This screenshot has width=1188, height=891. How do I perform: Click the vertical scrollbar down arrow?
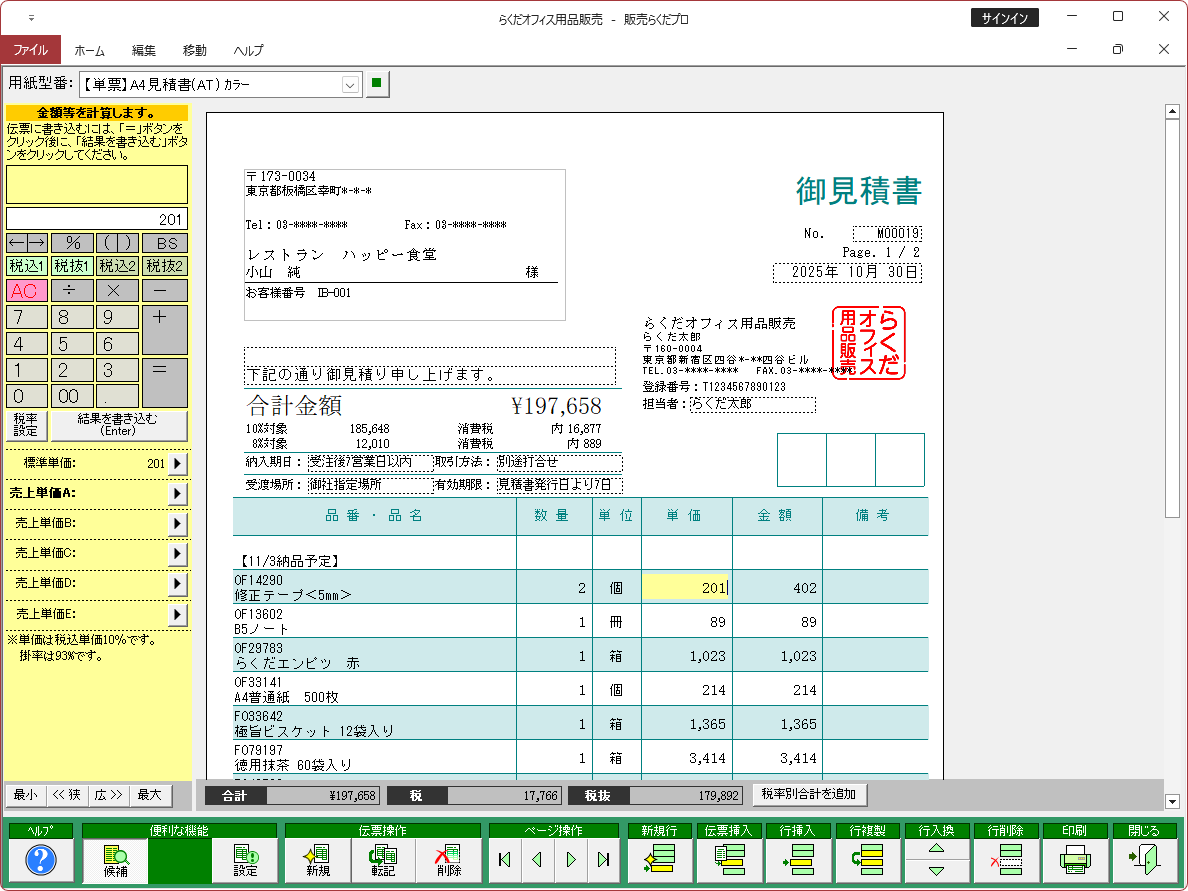coord(1172,801)
